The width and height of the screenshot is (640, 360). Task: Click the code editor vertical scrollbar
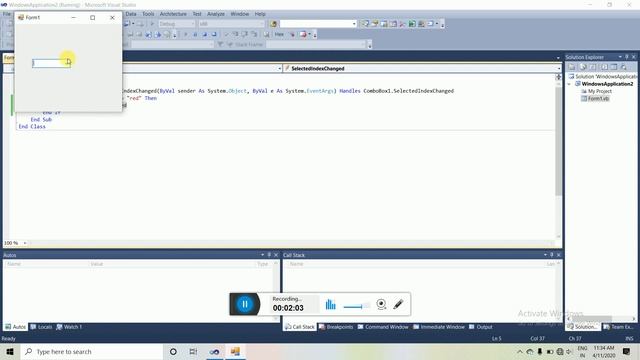click(x=558, y=141)
